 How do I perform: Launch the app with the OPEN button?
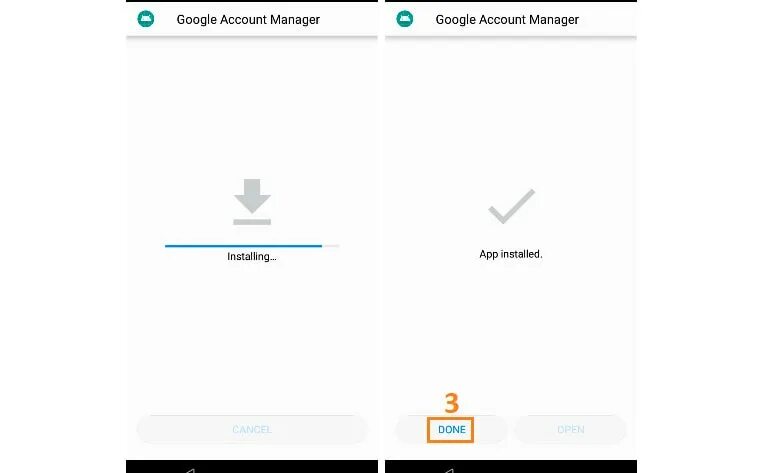pyautogui.click(x=570, y=430)
